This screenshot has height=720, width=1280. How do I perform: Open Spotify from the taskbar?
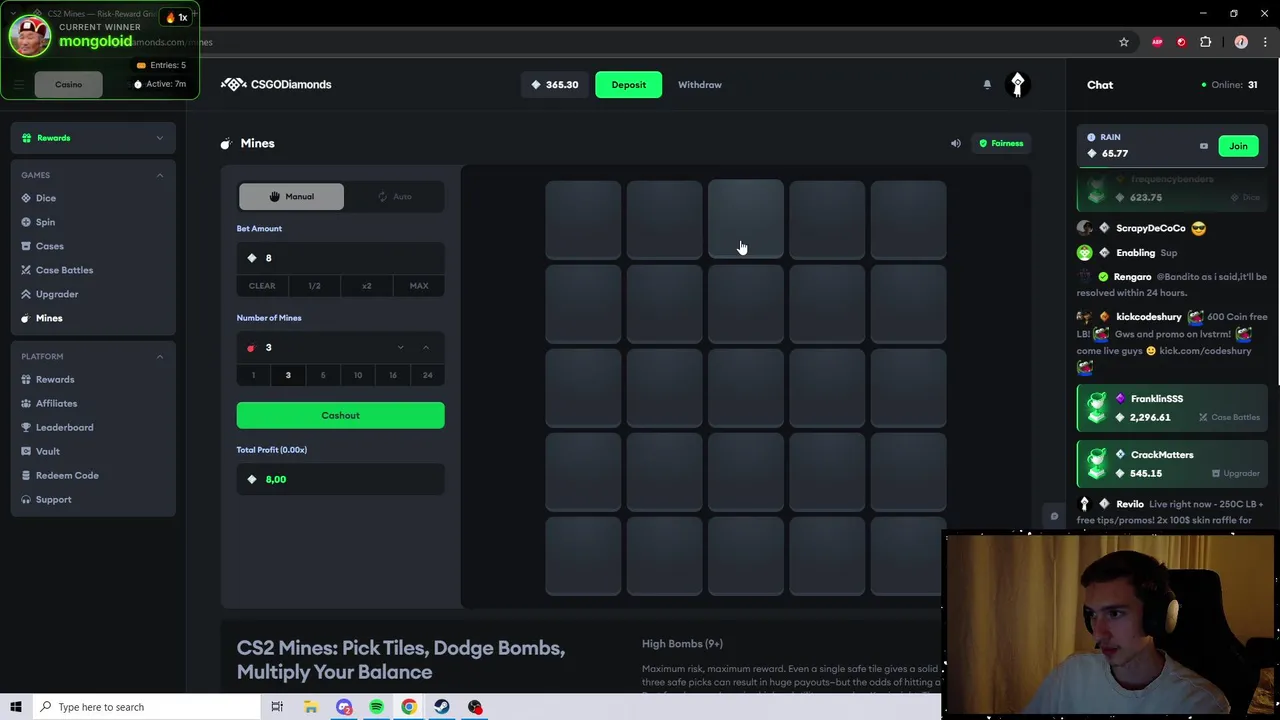(376, 707)
